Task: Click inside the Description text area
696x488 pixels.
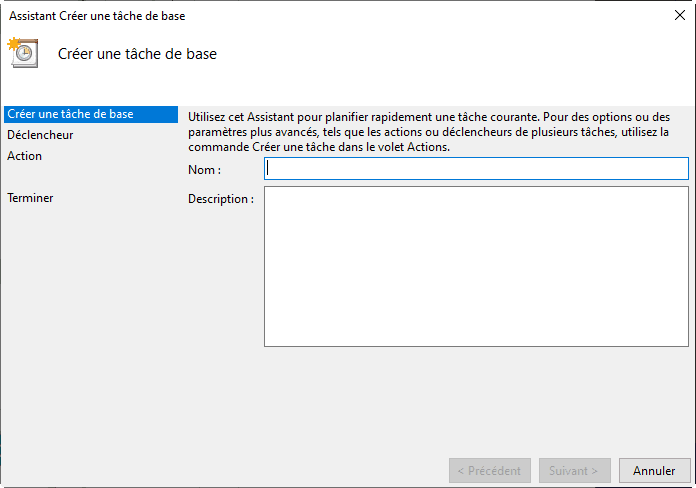Action: click(x=476, y=266)
